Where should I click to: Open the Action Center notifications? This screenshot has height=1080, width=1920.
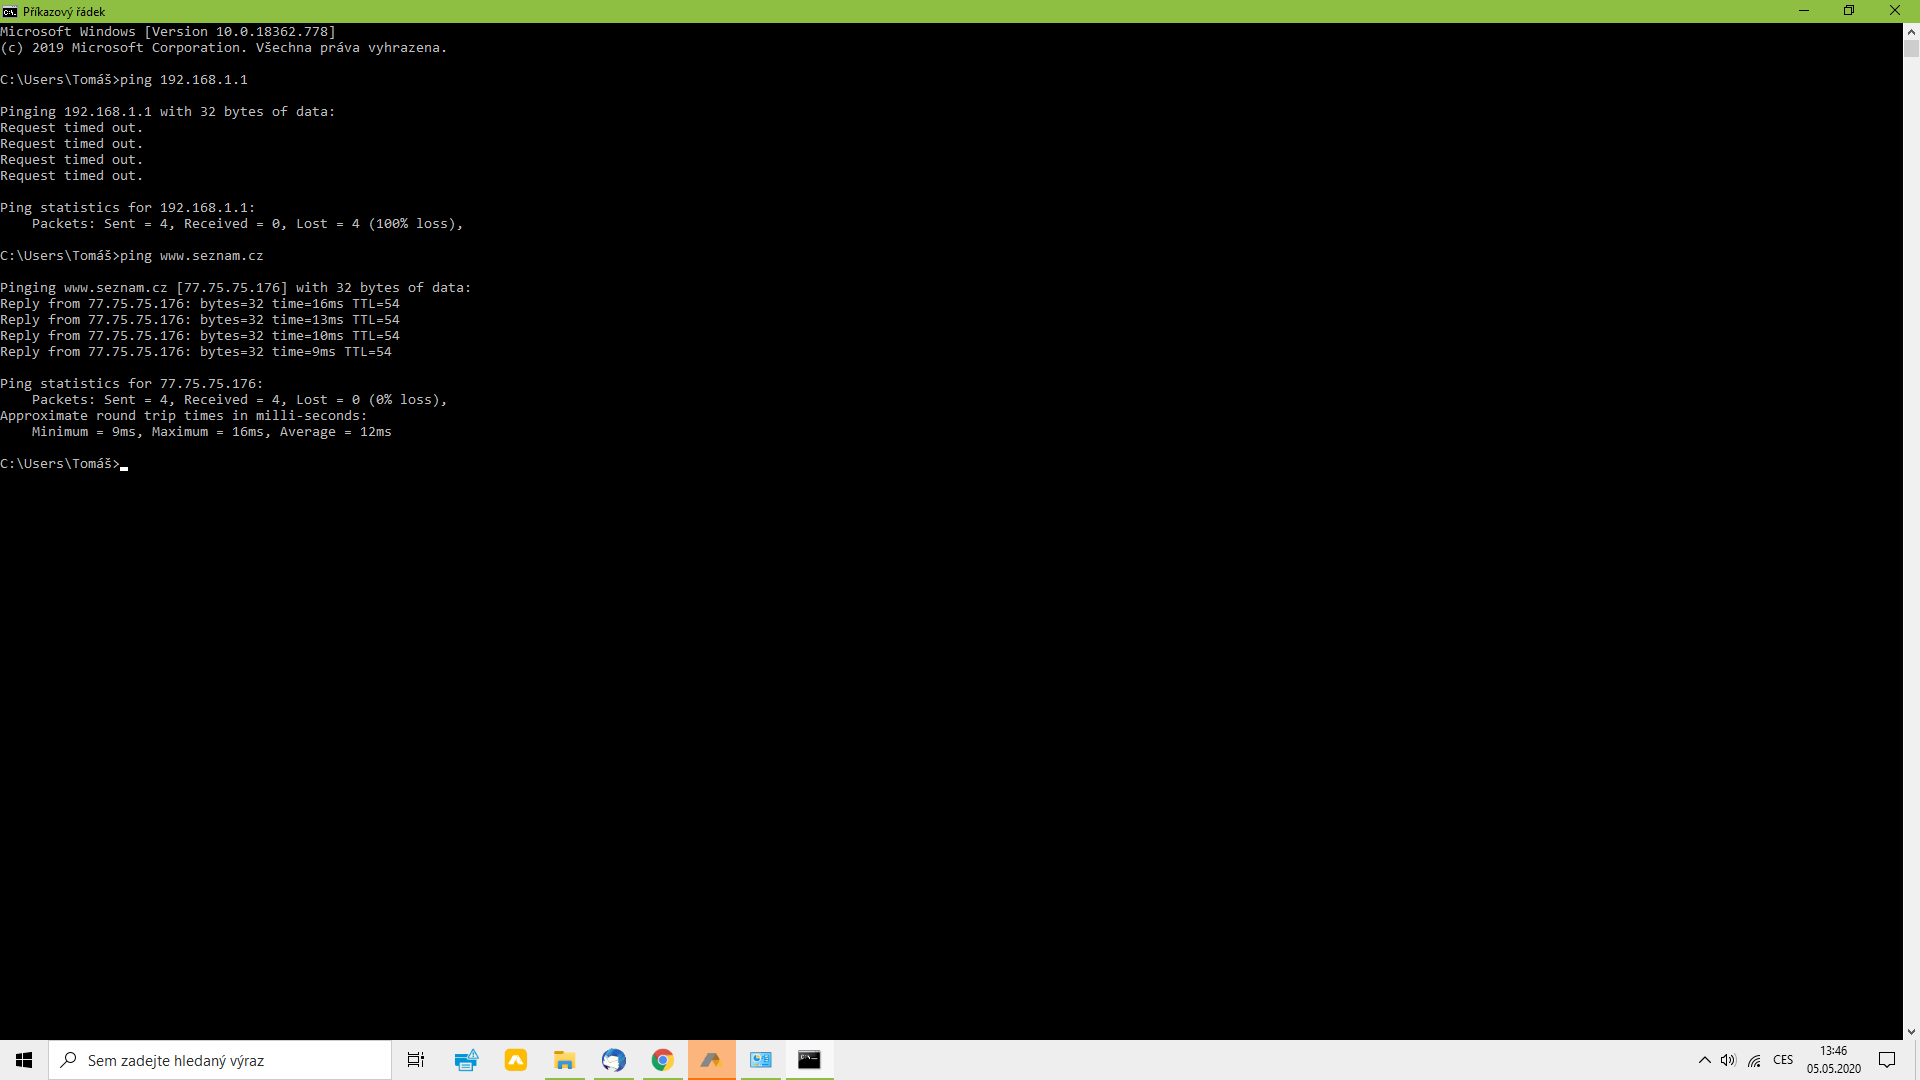[1887, 1060]
